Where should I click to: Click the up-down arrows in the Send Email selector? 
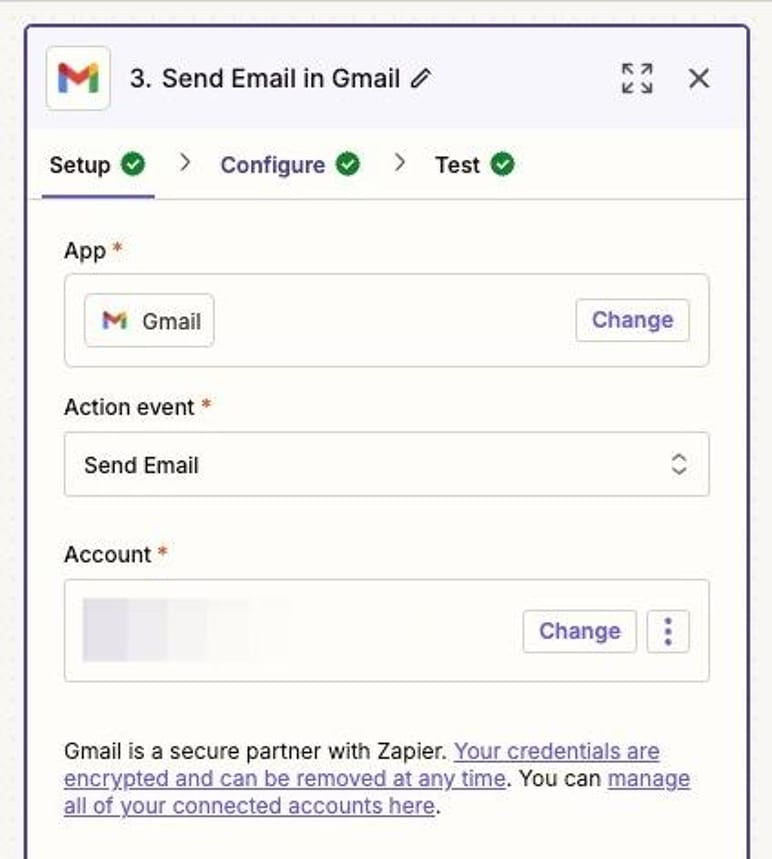pos(677,464)
